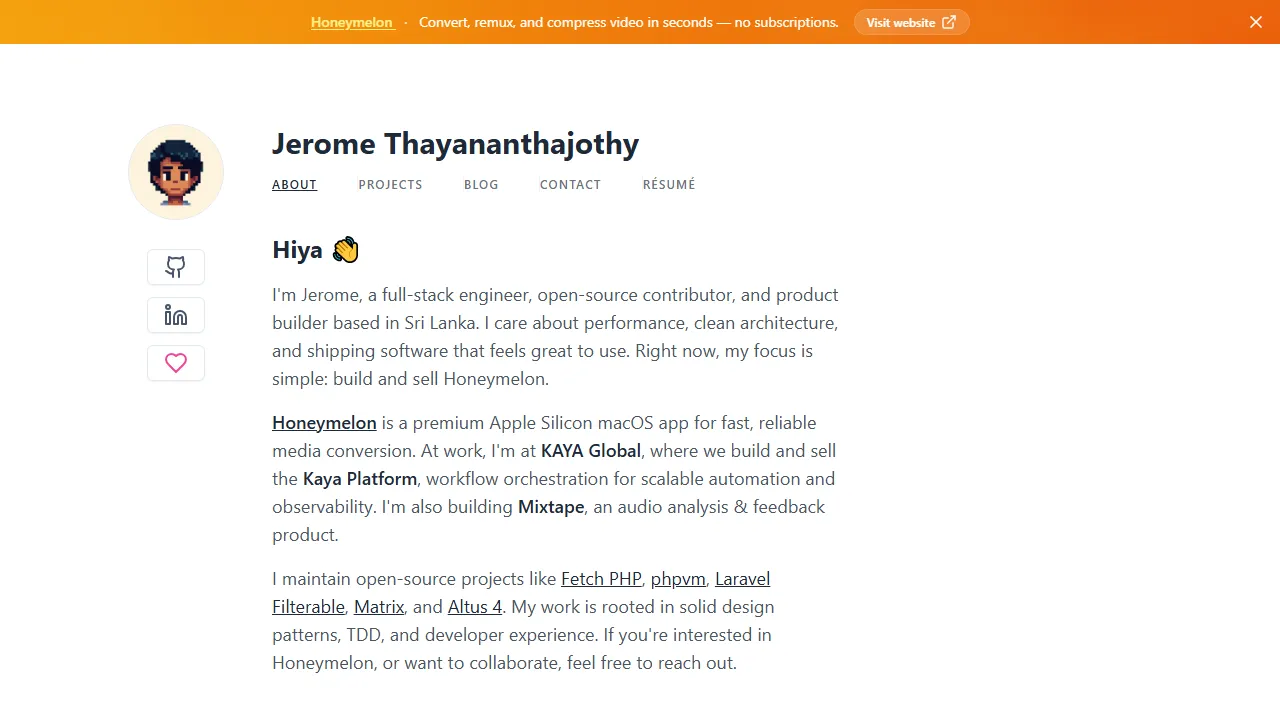Screen dimensions: 1280x720
Task: View the RÉSUMÉ page
Action: click(668, 184)
